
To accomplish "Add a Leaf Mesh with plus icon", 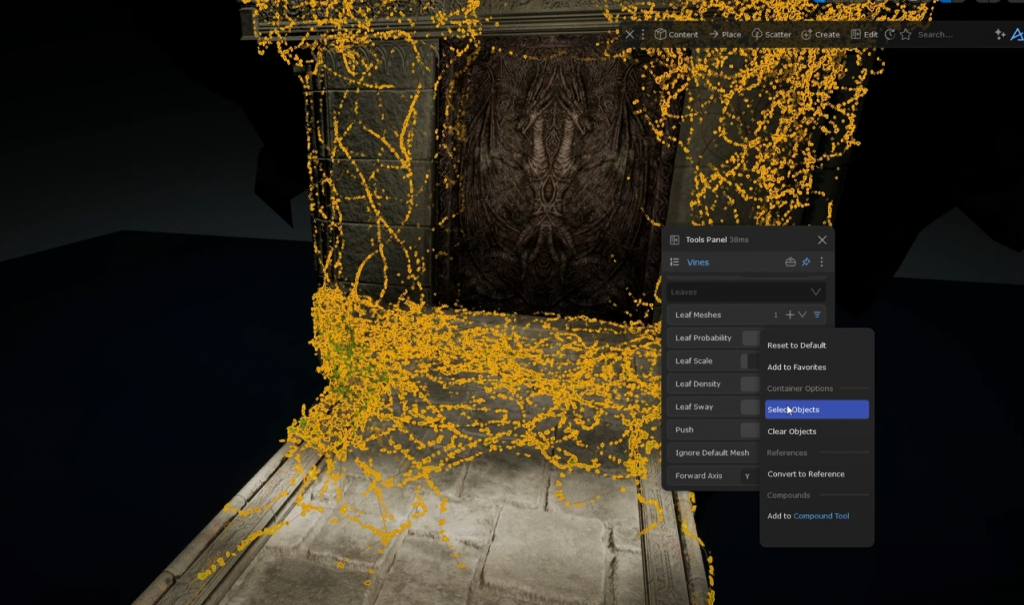I will 790,315.
